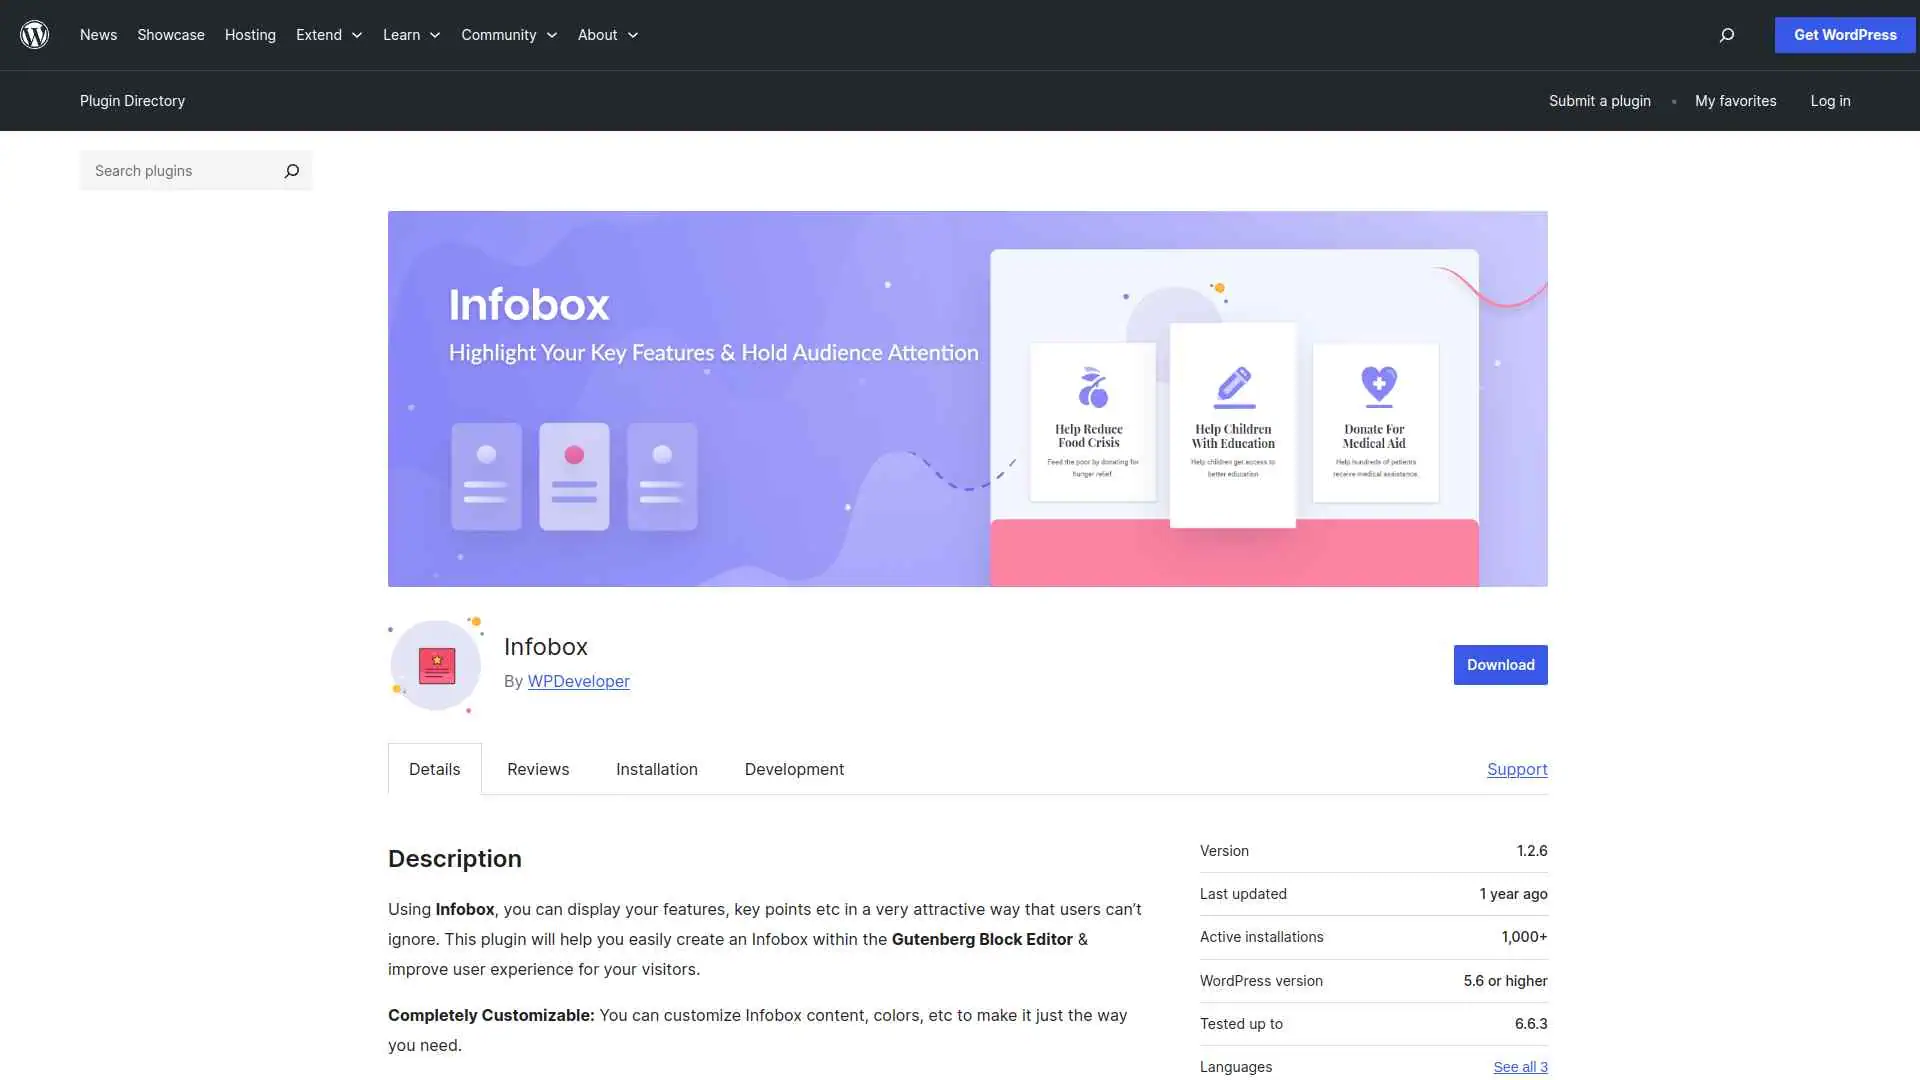Click the Infobox plugin icon
Image resolution: width=1920 pixels, height=1080 pixels.
(x=435, y=664)
